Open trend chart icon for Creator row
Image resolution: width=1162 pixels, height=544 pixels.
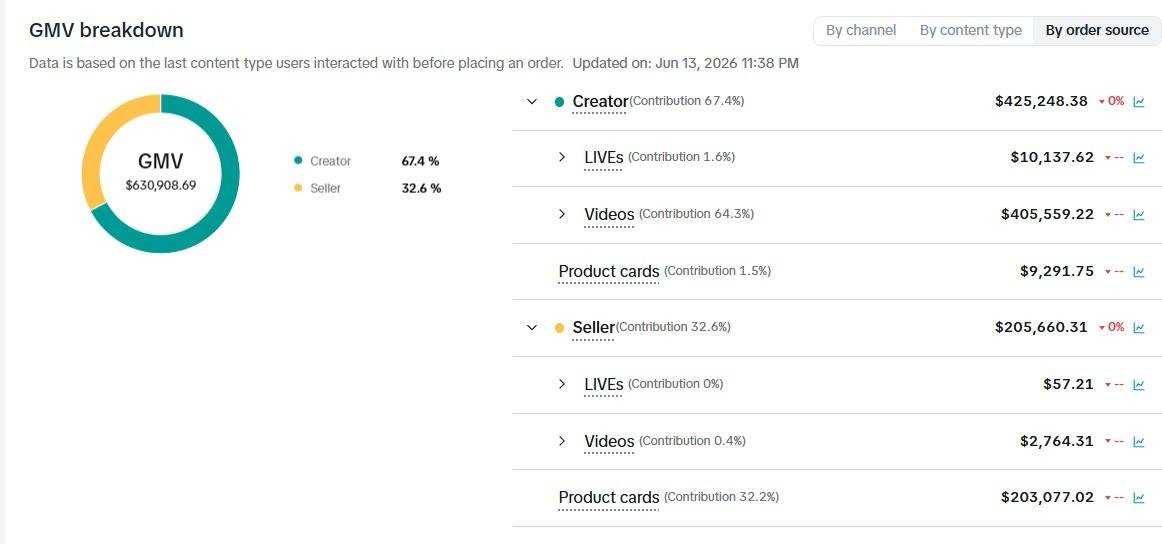click(1138, 102)
